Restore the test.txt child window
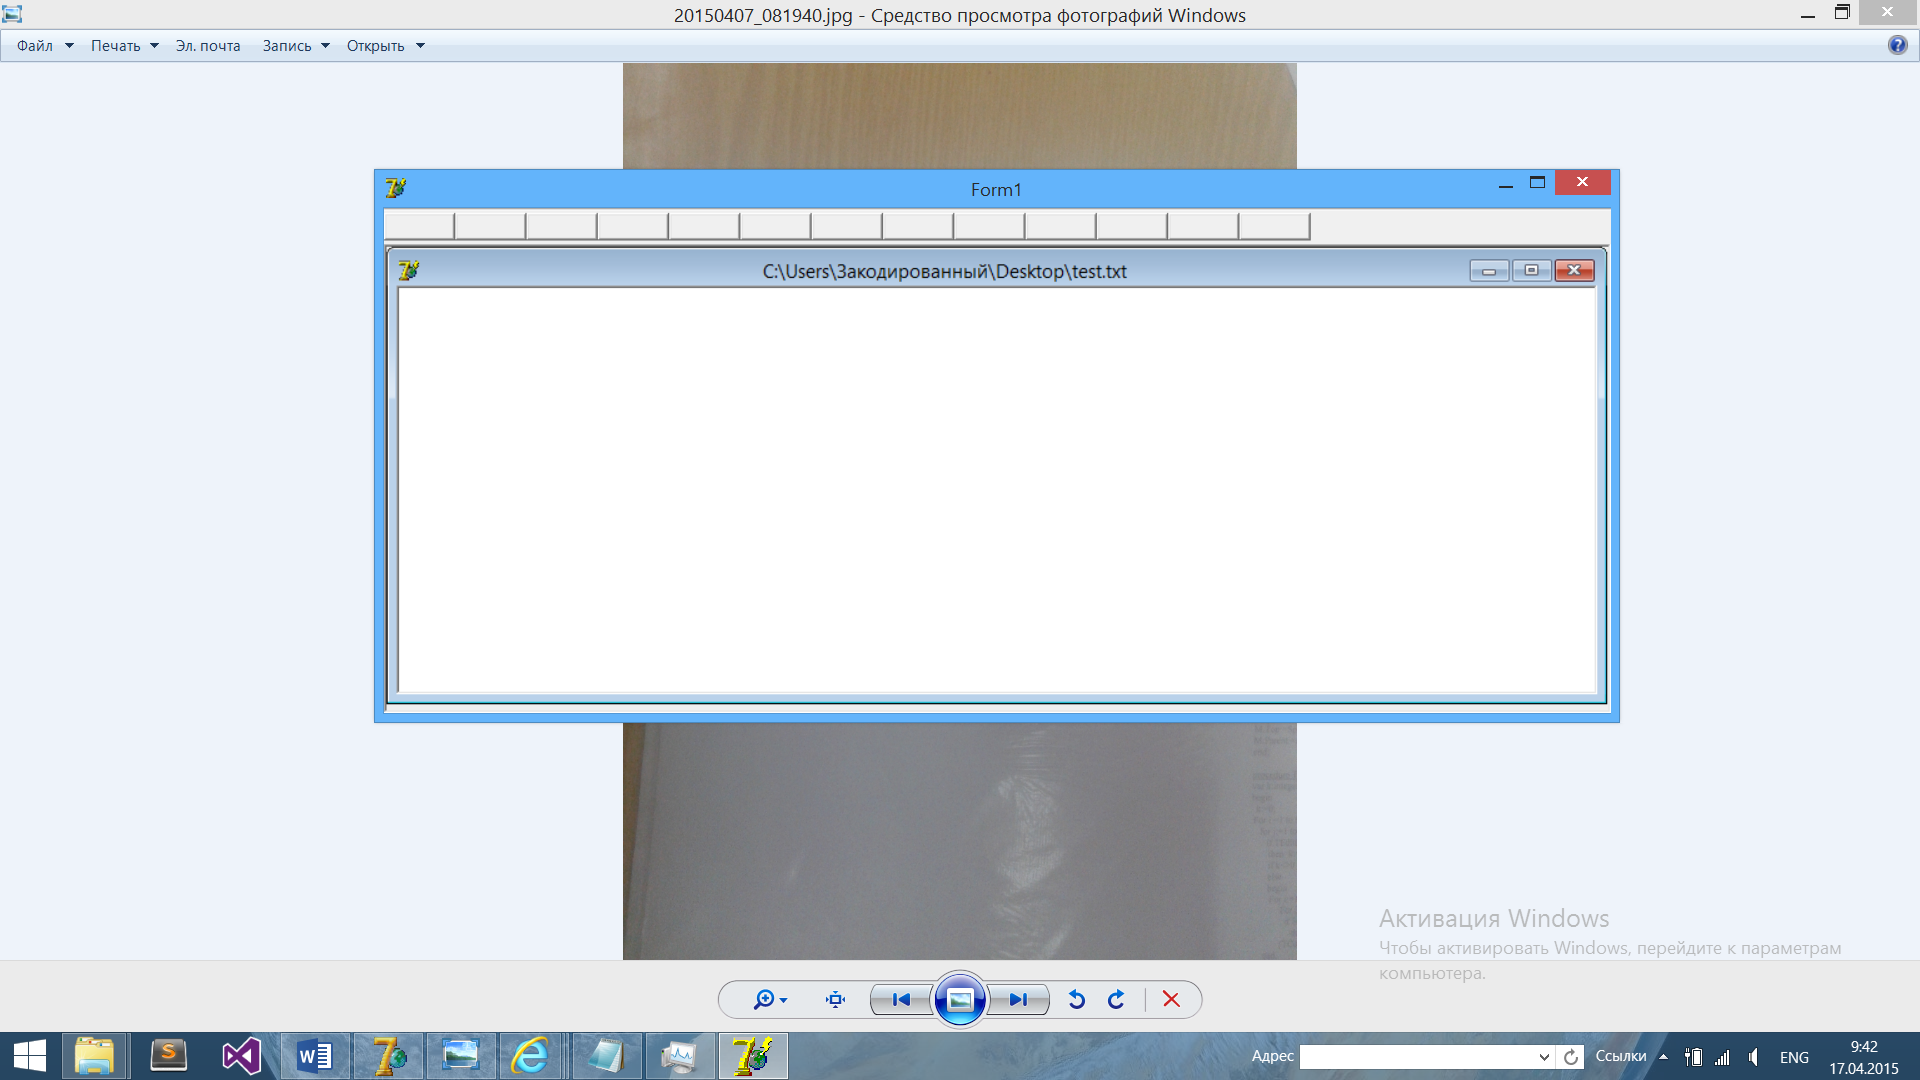Screen dimensions: 1920x1080 (x=1531, y=271)
